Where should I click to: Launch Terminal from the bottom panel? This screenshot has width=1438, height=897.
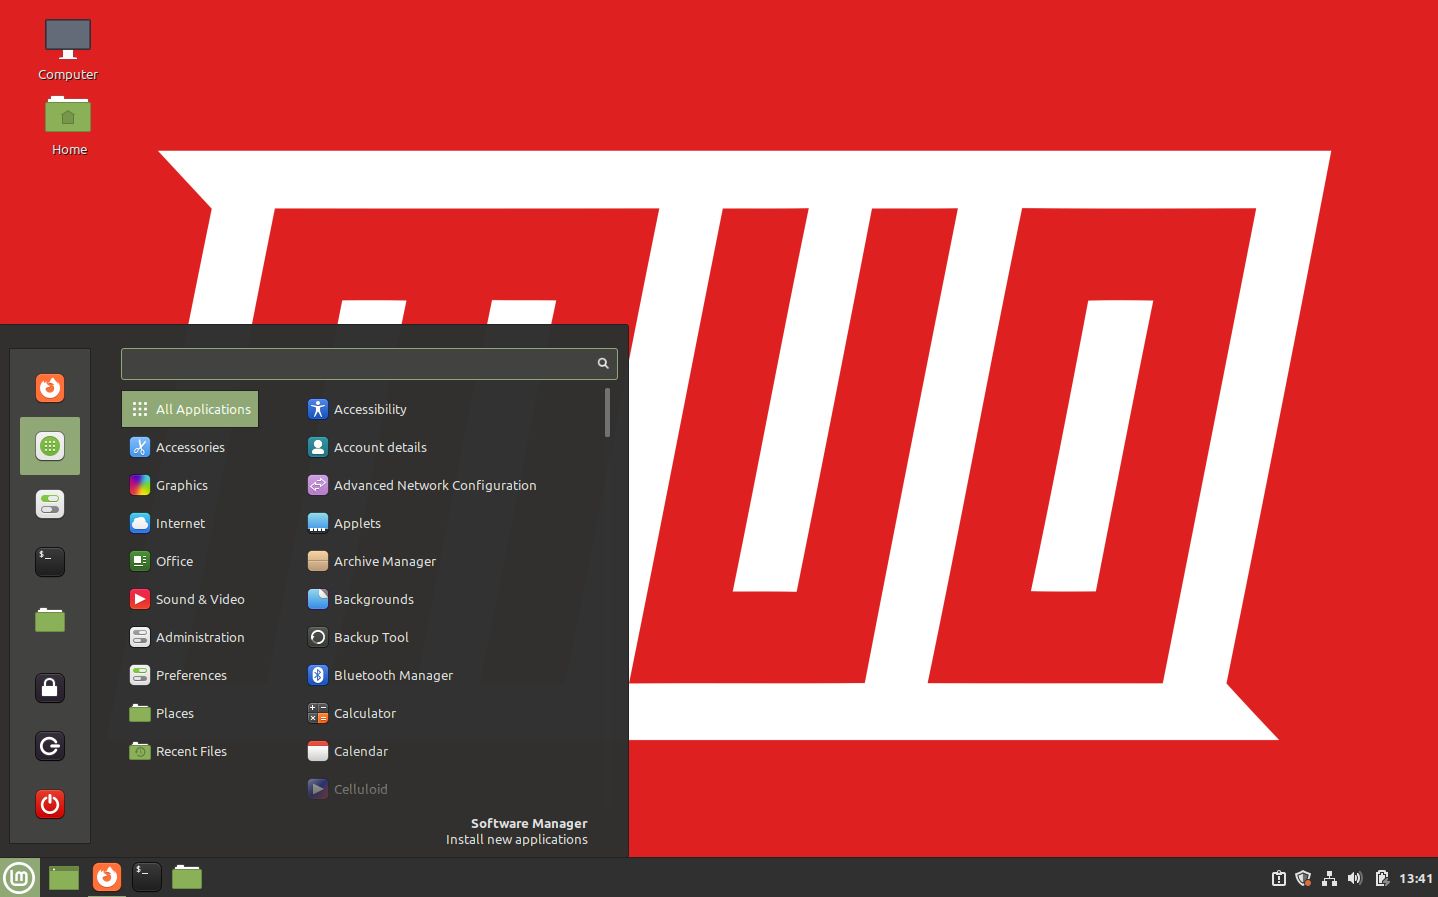tap(147, 877)
